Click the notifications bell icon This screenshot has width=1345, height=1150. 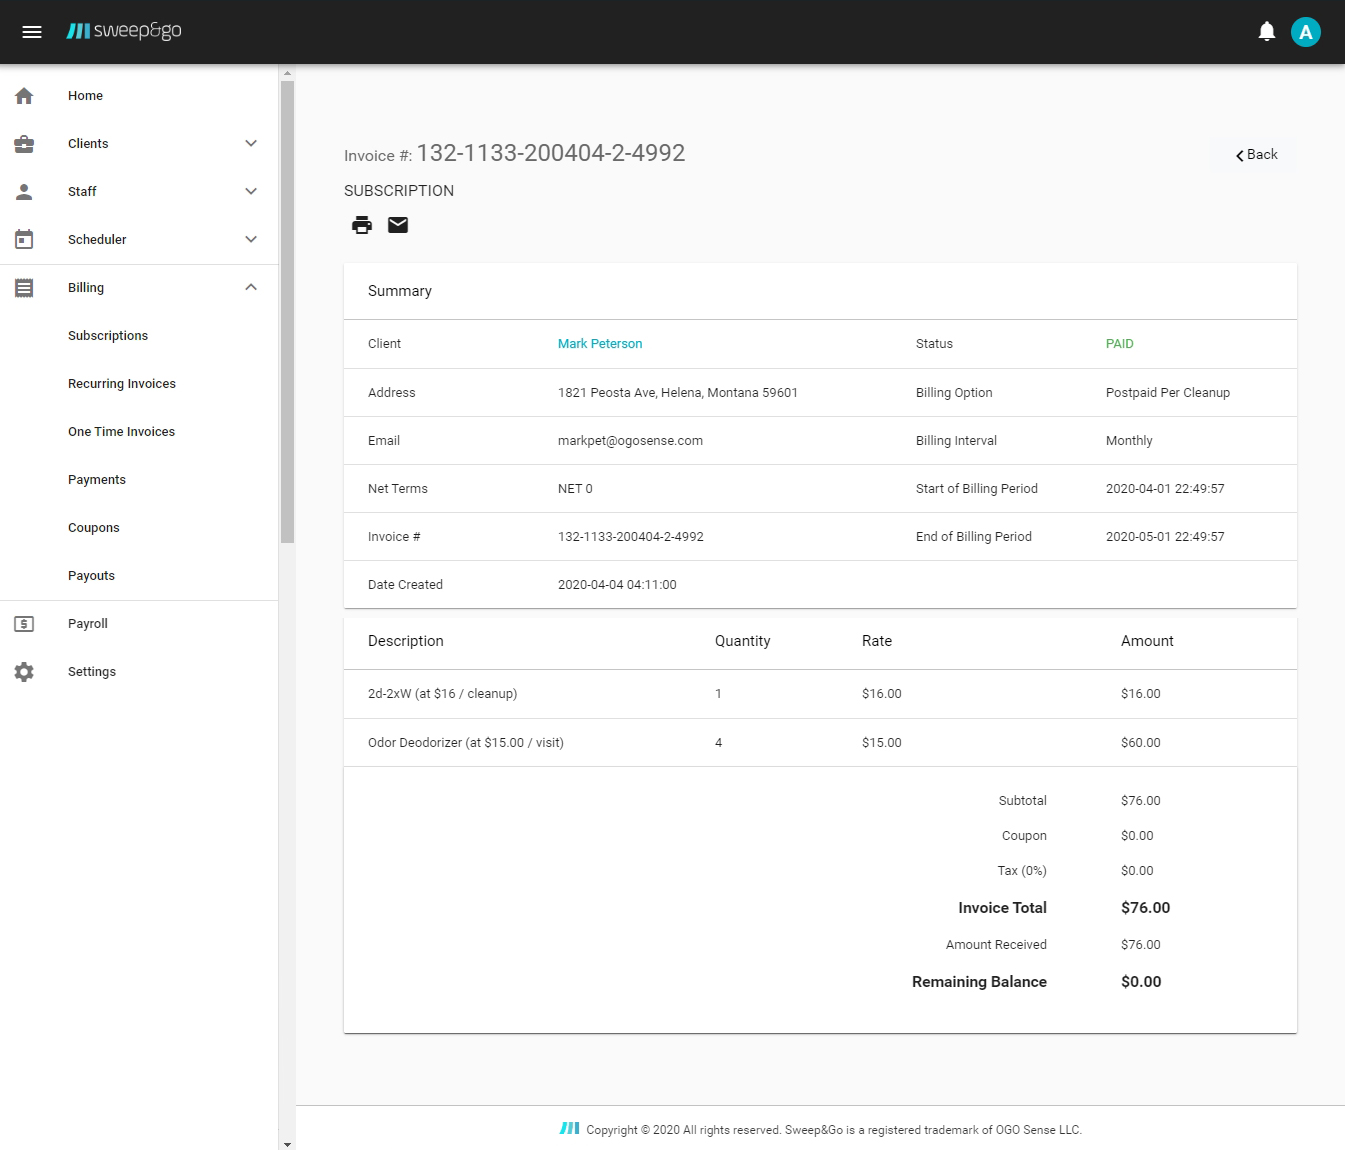(1266, 32)
